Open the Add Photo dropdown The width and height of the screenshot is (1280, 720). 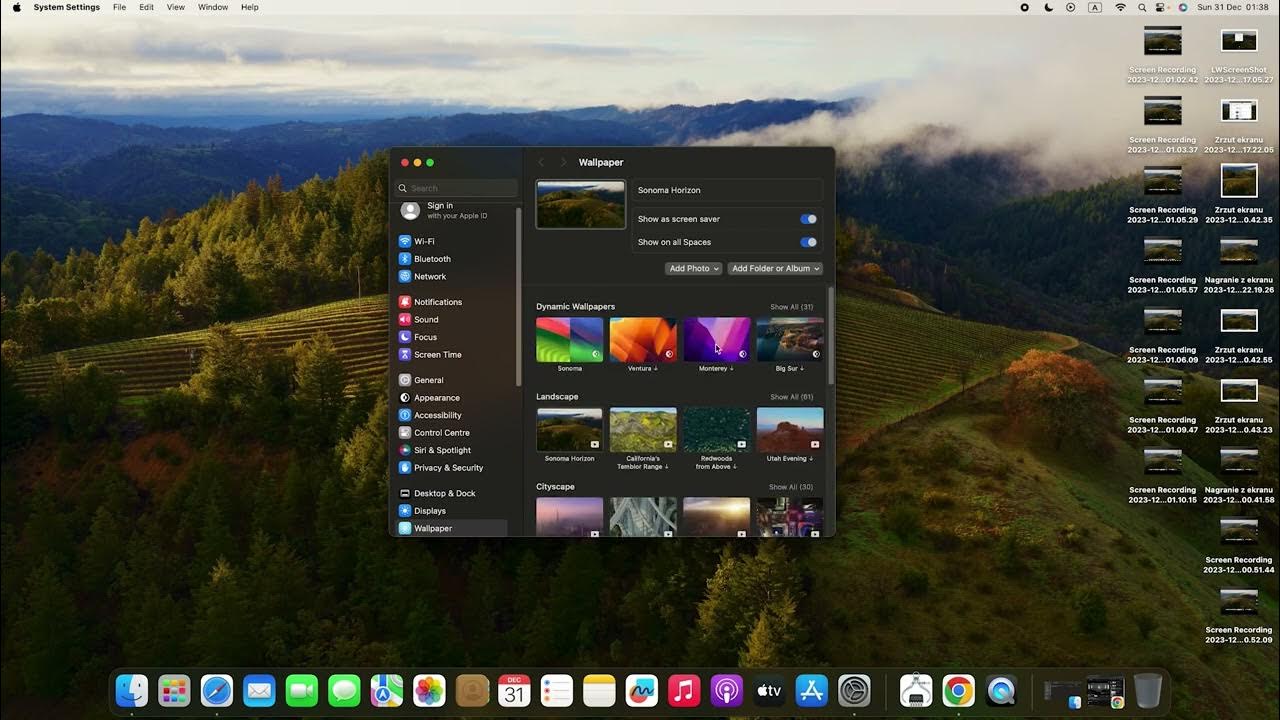tap(693, 268)
